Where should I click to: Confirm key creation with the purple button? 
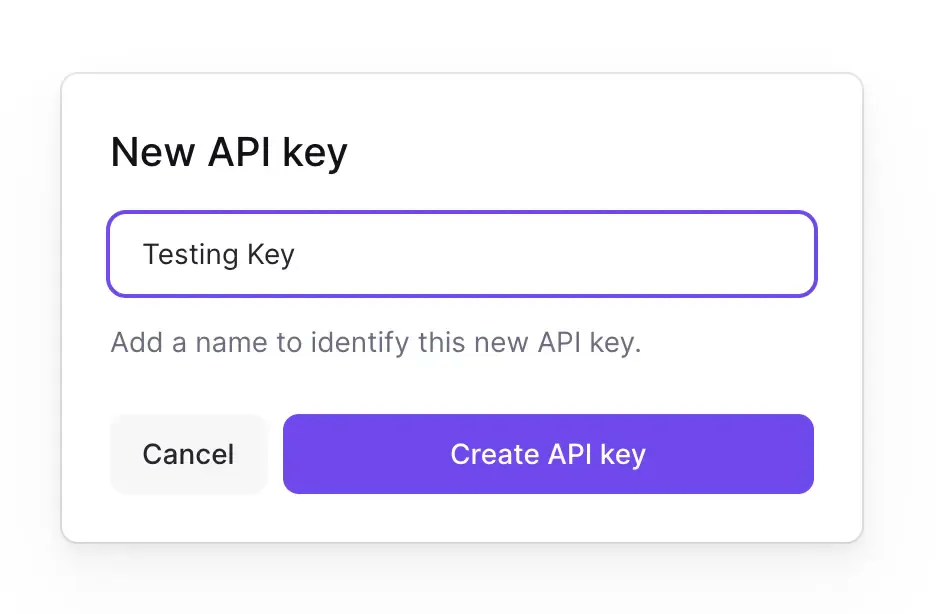click(x=600, y=454)
